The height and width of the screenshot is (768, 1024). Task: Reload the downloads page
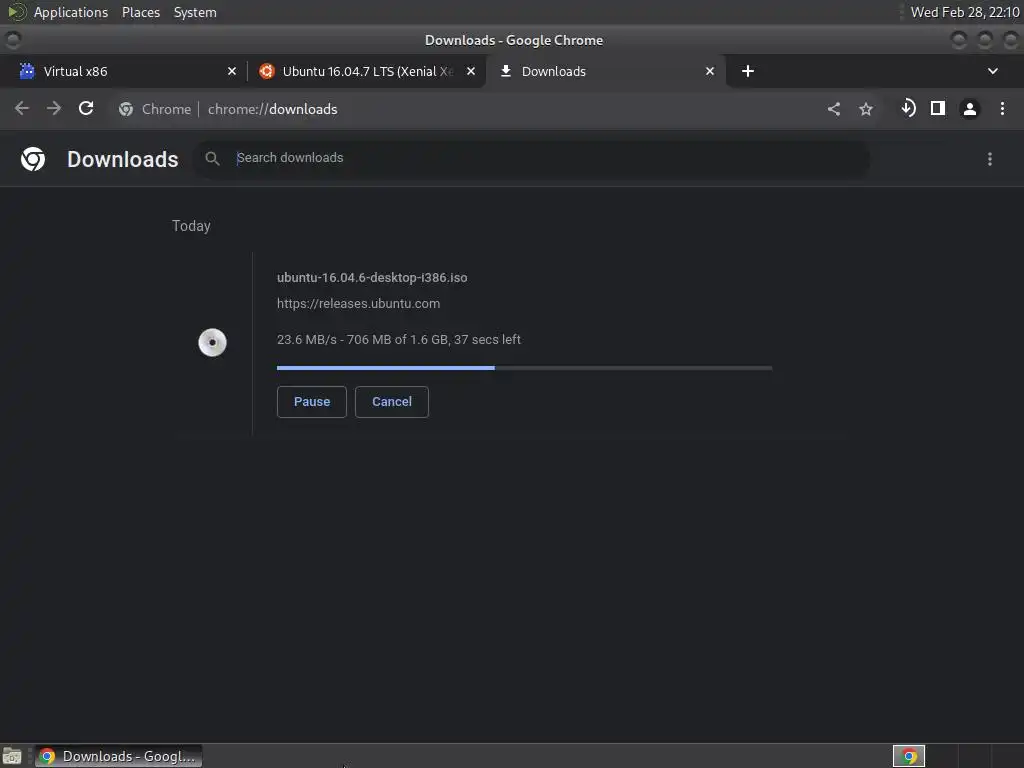click(x=86, y=108)
